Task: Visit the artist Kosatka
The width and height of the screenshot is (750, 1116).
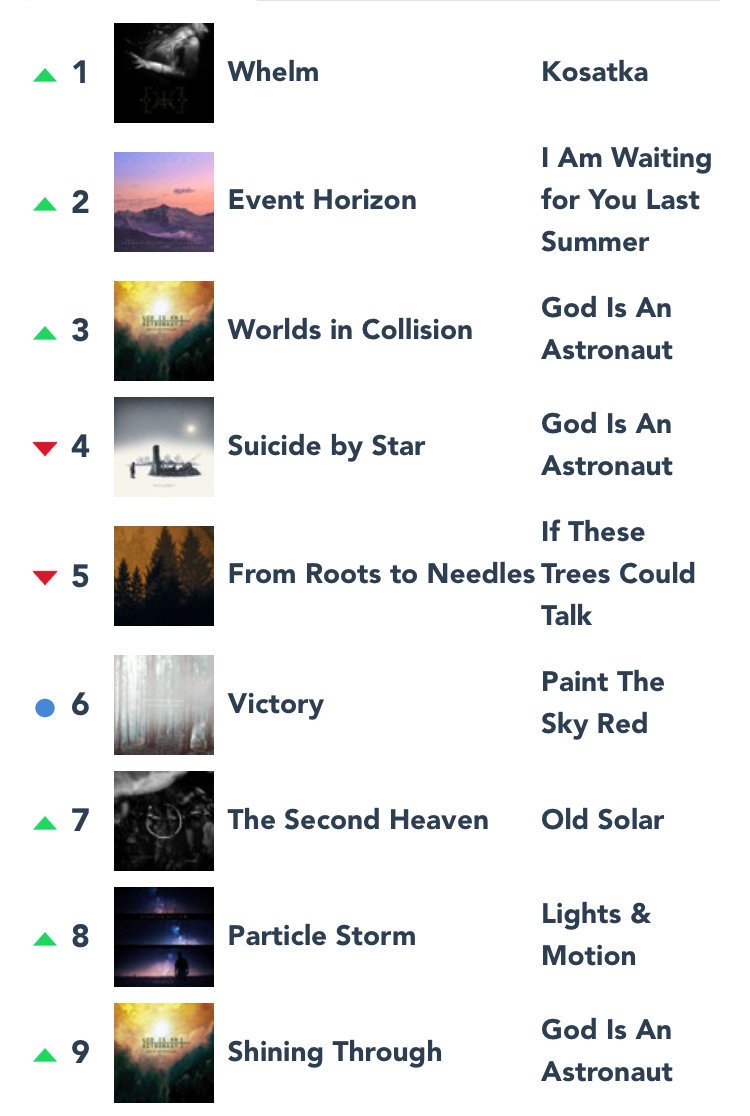Action: (x=595, y=72)
